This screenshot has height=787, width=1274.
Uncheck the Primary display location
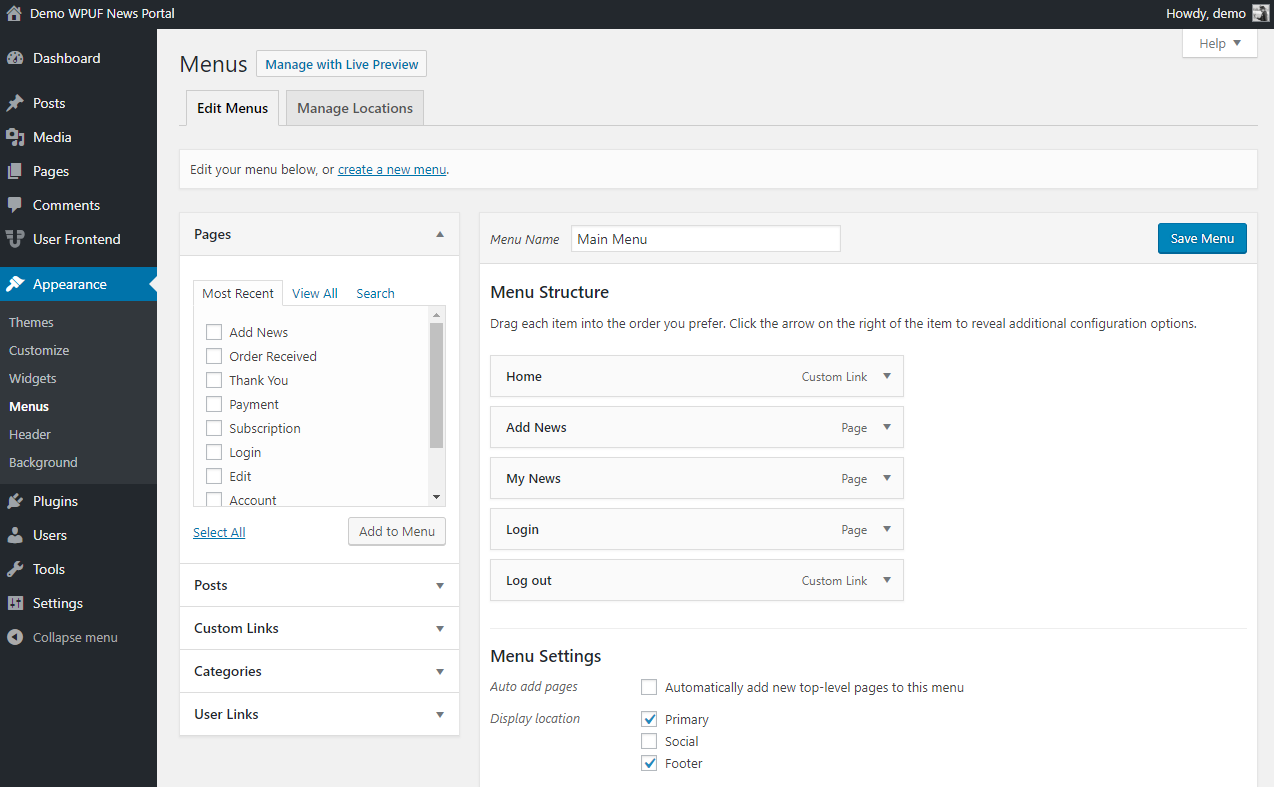tap(649, 719)
